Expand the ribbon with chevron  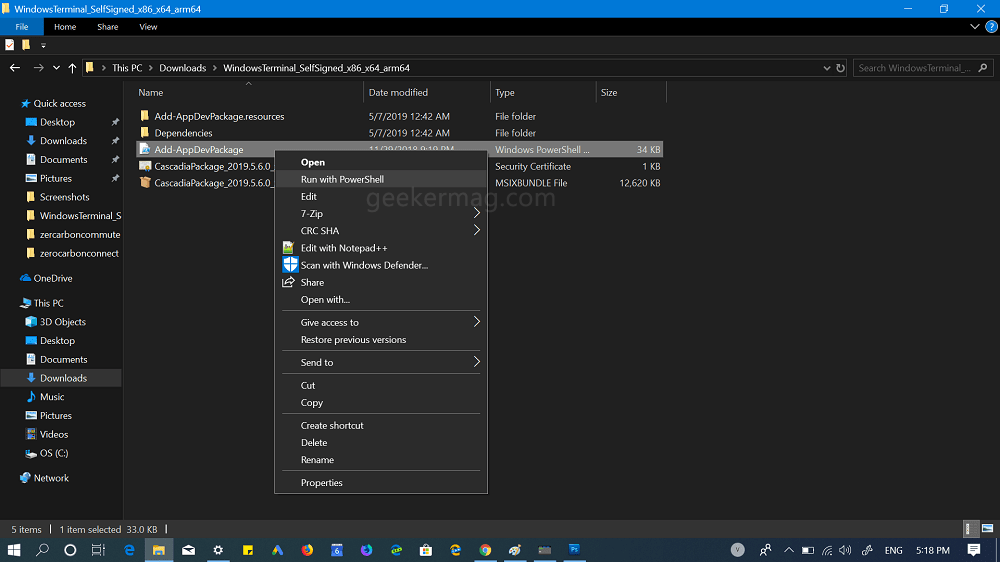(974, 27)
